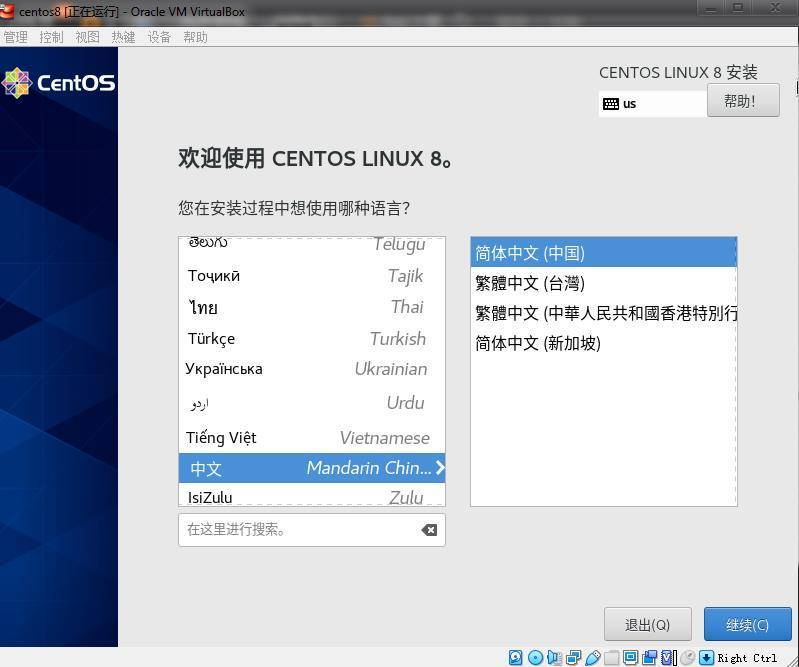Open the 视图 menu
Screen dimensions: 799x667
[x=88, y=37]
